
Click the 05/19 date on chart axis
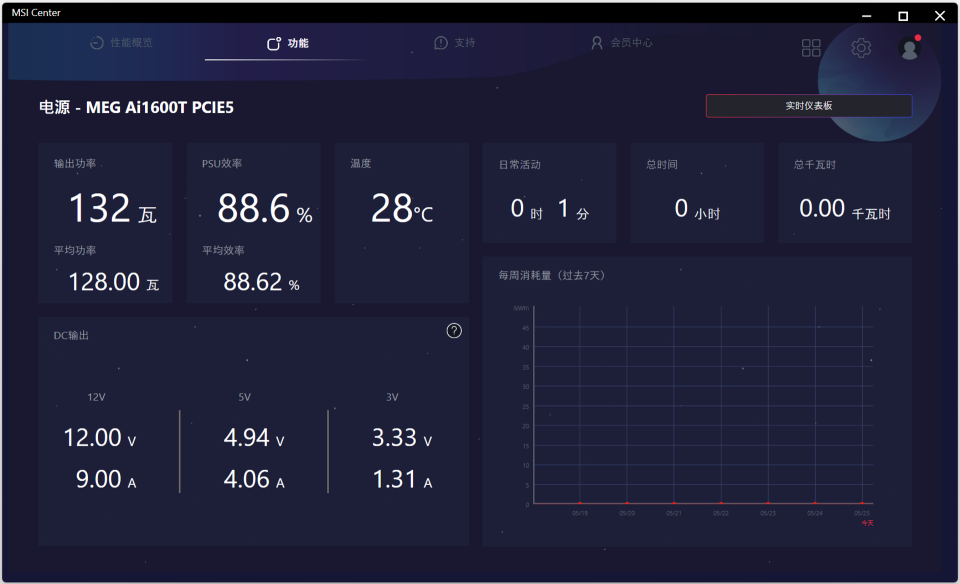(x=580, y=513)
